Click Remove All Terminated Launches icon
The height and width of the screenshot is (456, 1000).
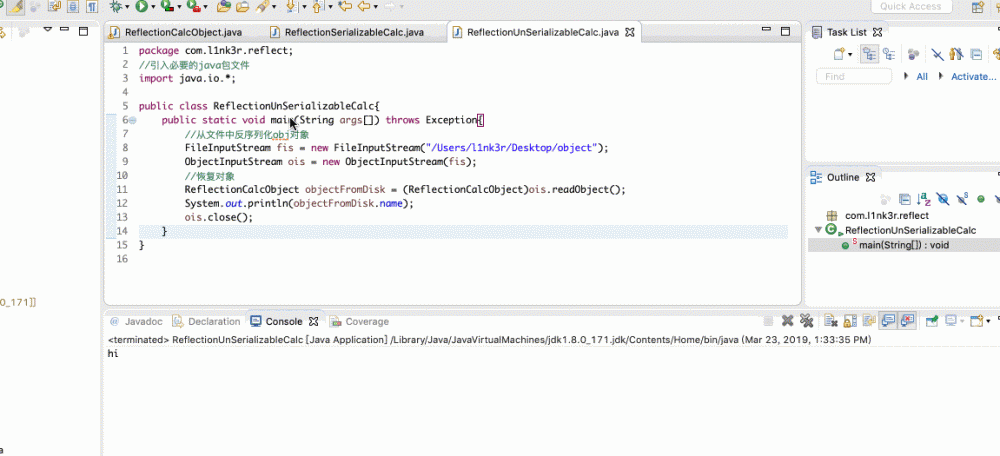[x=806, y=321]
